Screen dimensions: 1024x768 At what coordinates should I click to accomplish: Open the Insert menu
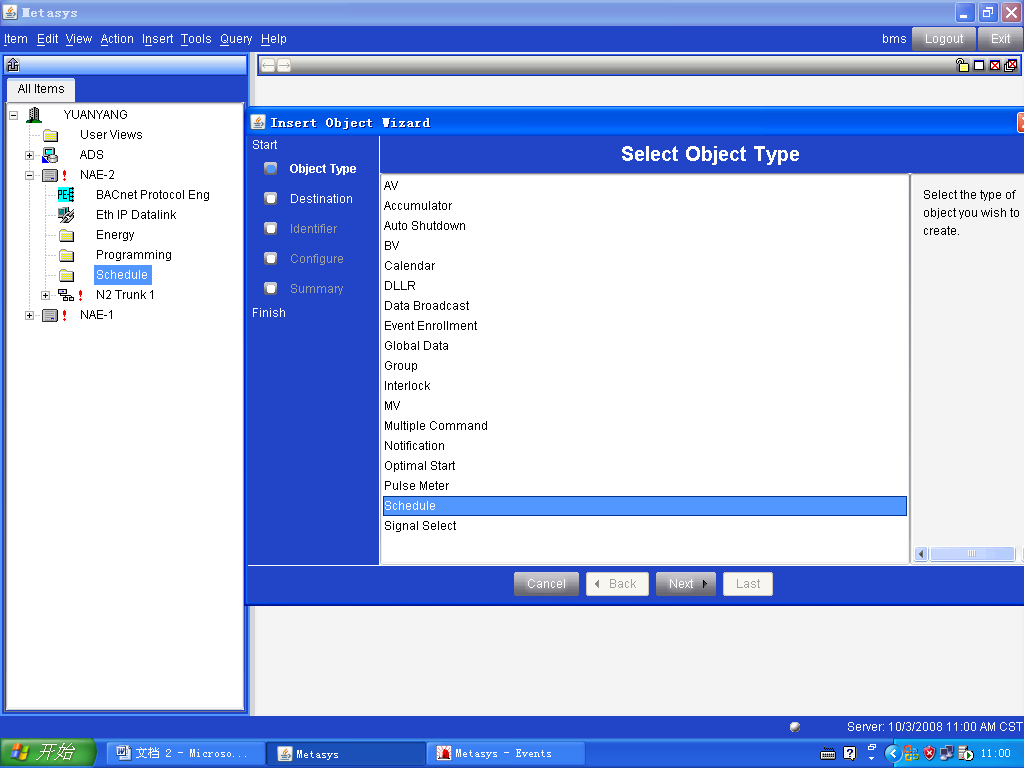(x=157, y=39)
